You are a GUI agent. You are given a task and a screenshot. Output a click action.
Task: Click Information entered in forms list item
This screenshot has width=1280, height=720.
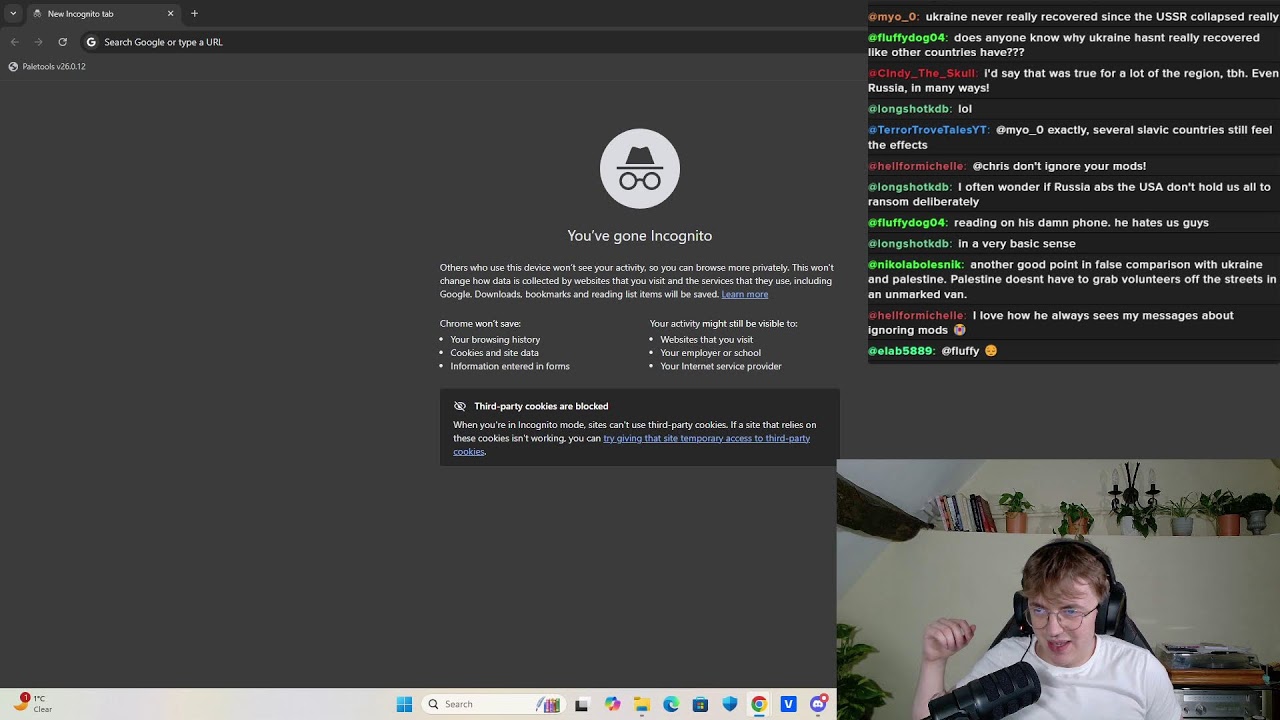click(510, 366)
